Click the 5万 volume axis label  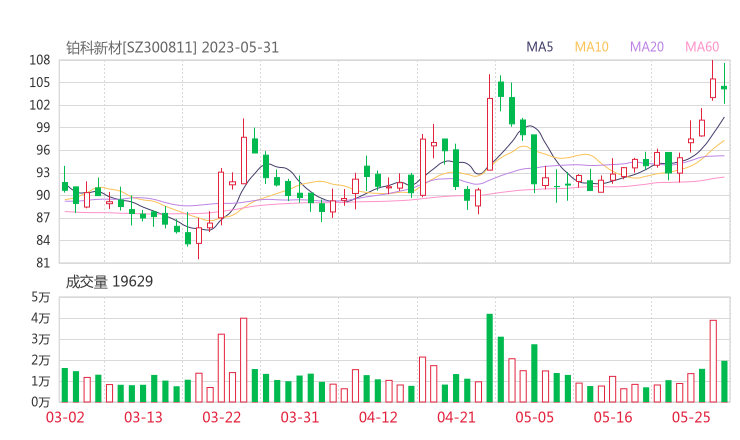41,297
